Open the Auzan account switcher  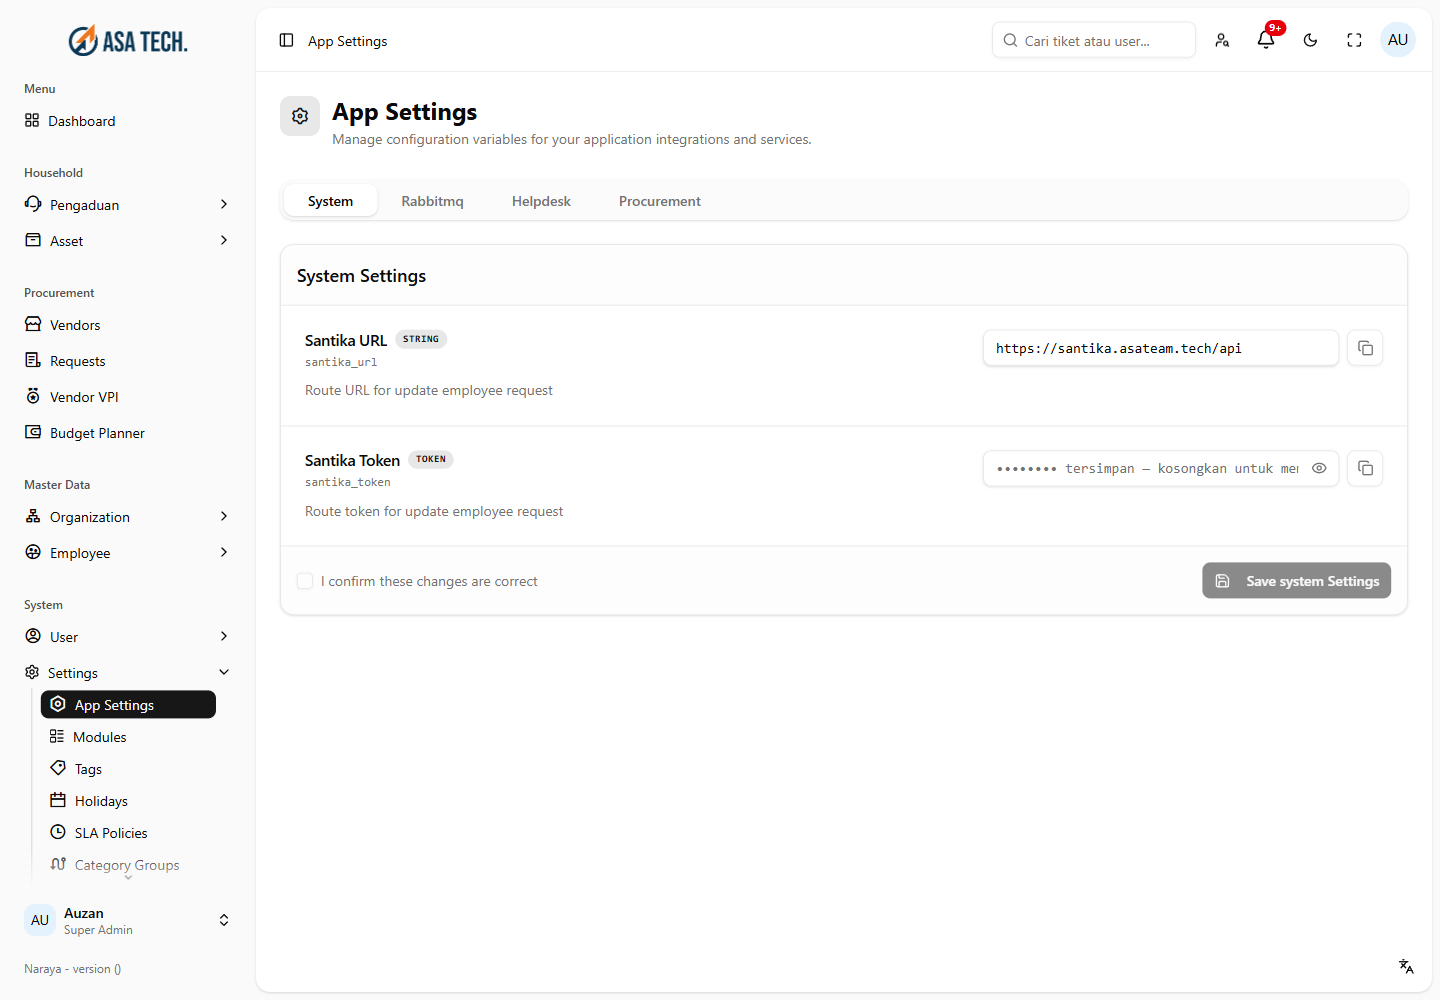[x=128, y=920]
